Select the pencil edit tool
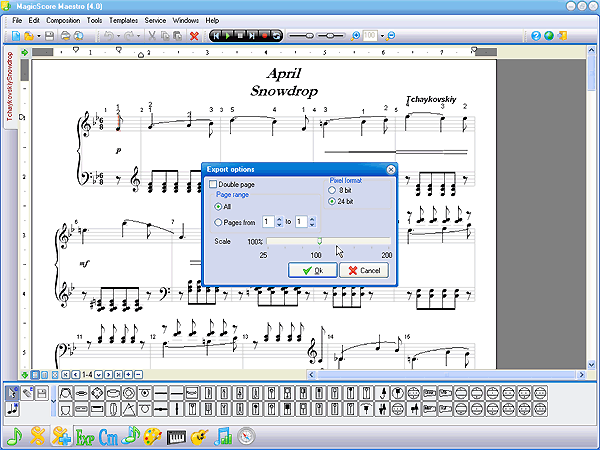 coord(27,393)
